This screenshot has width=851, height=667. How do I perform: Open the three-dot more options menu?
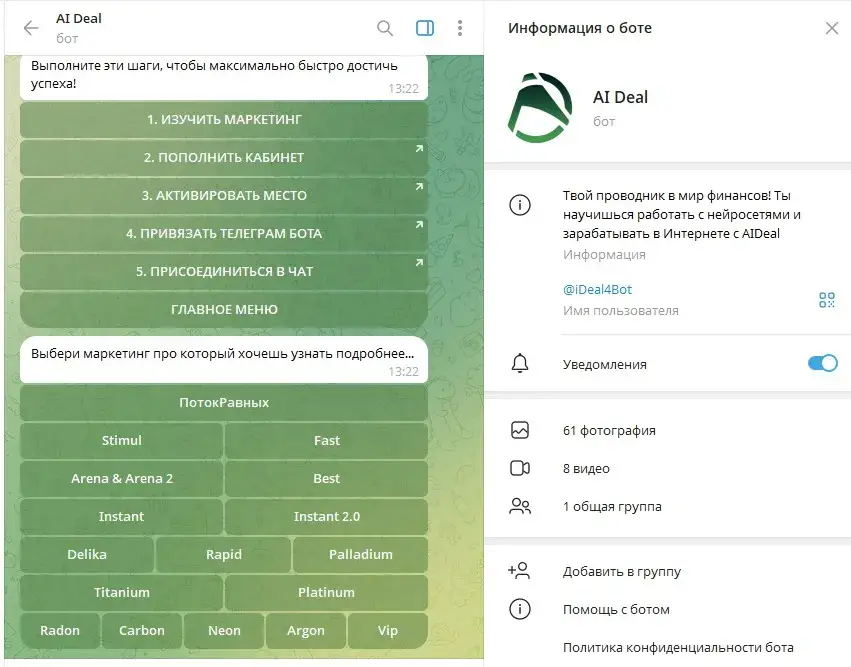(x=460, y=28)
